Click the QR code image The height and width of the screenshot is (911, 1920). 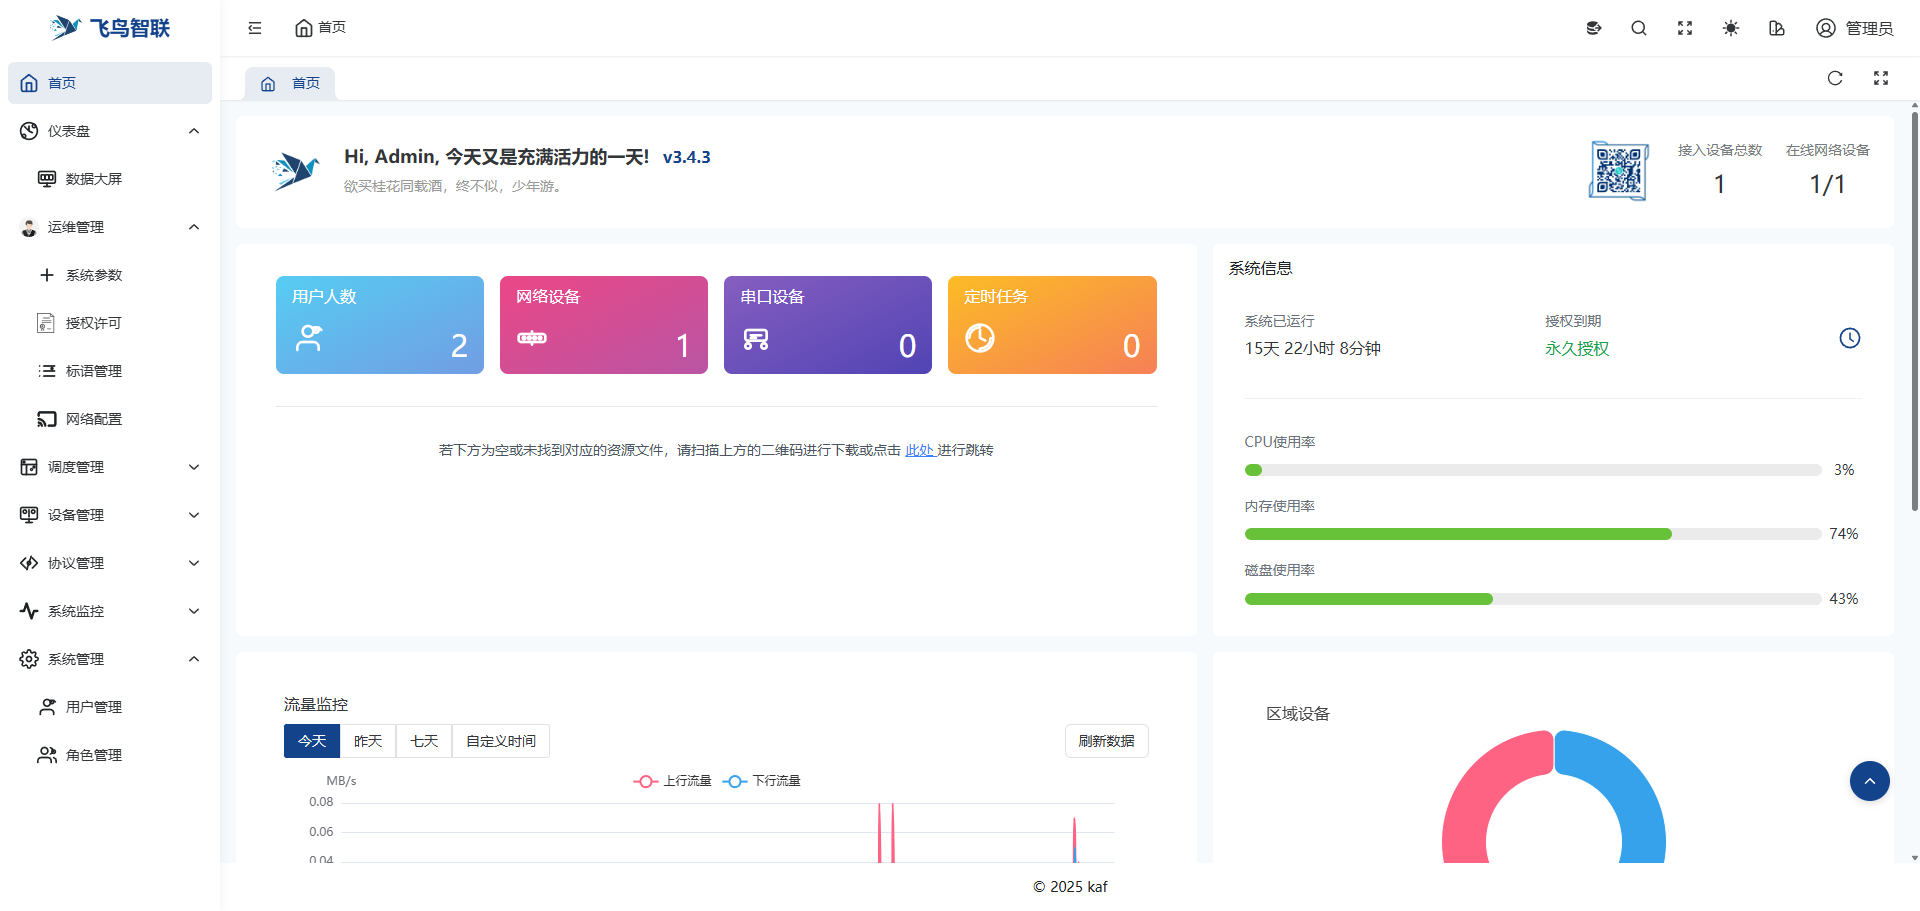(x=1618, y=171)
